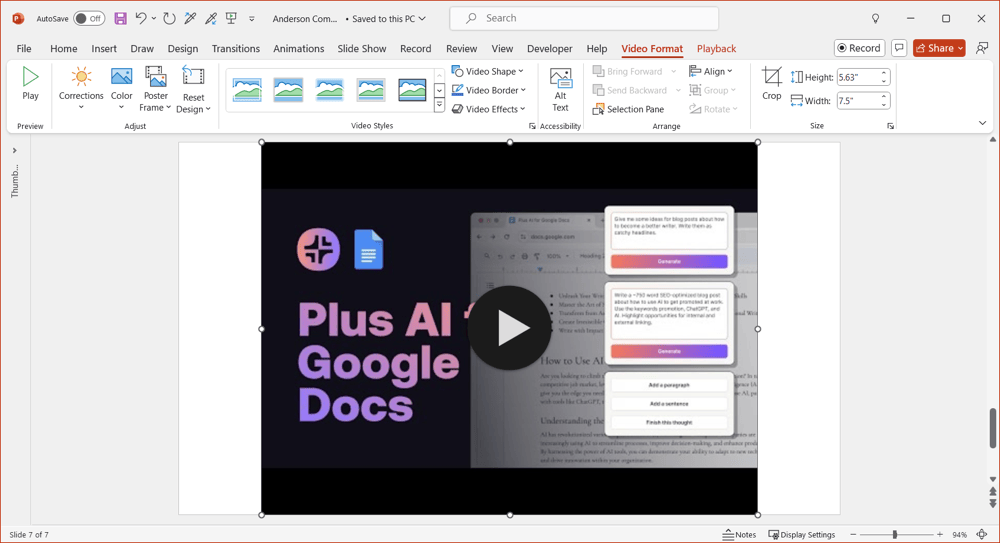Click the zoom slider handle
1000x543 pixels.
click(895, 535)
